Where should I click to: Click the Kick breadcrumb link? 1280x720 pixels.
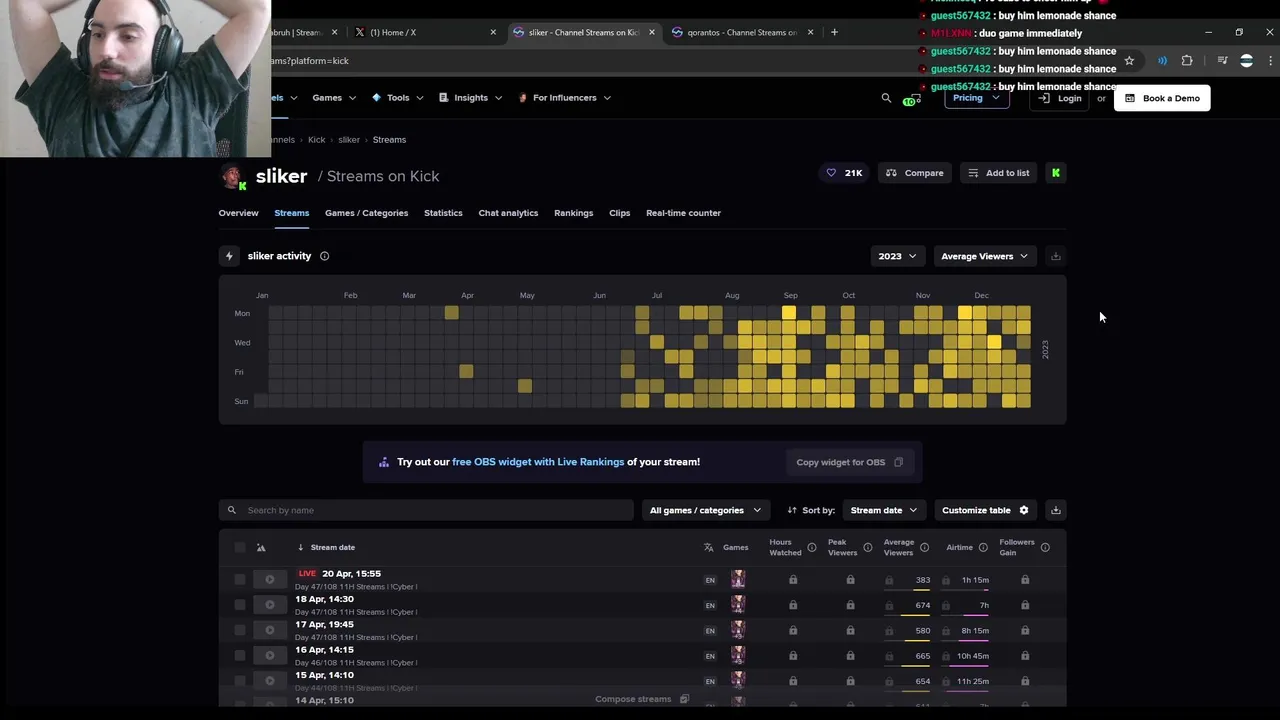[x=316, y=140]
